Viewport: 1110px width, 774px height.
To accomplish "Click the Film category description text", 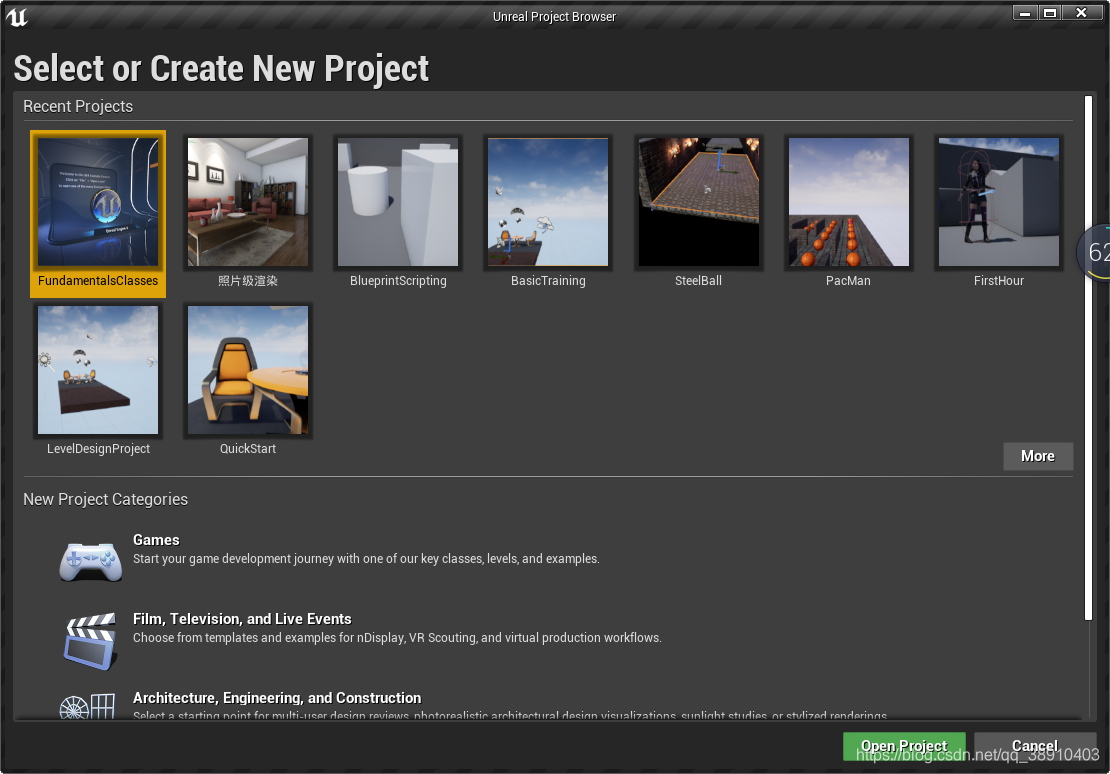I will (397, 638).
